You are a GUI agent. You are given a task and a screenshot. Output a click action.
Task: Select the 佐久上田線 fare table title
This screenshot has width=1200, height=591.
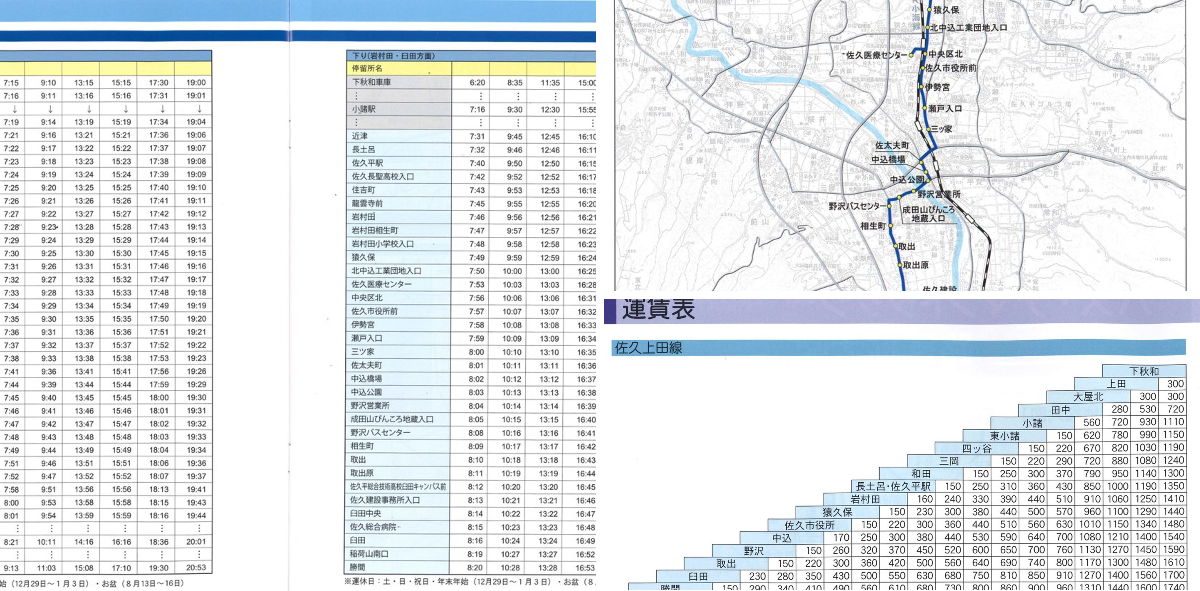pyautogui.click(x=648, y=349)
